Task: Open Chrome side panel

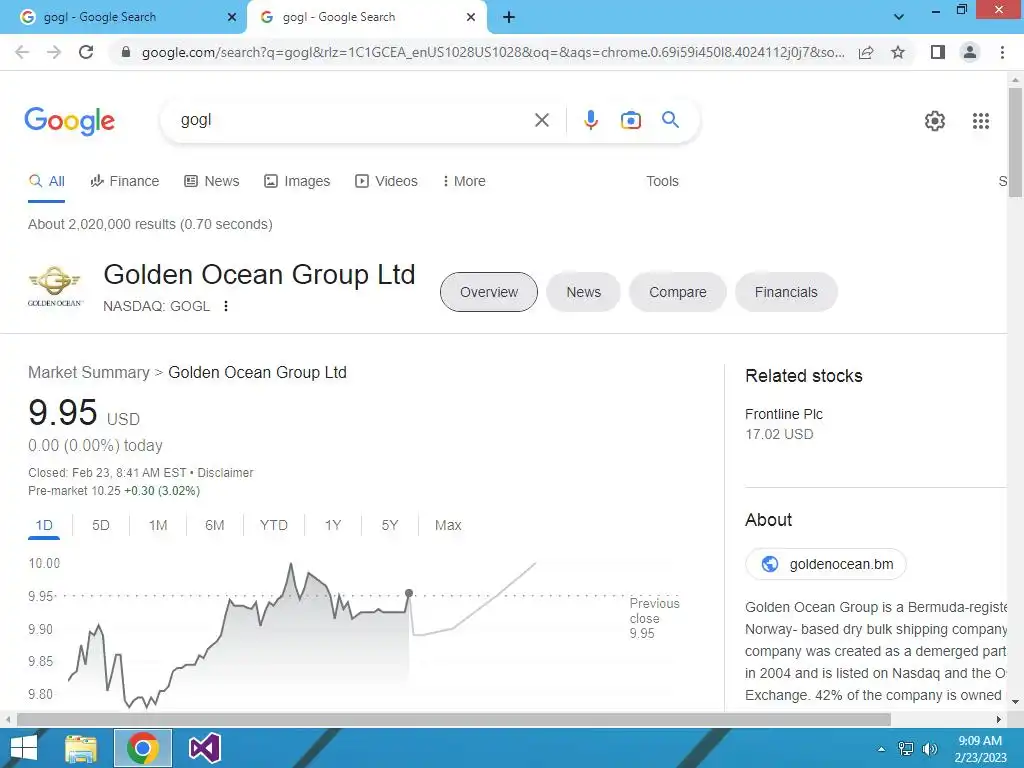Action: pos(938,52)
